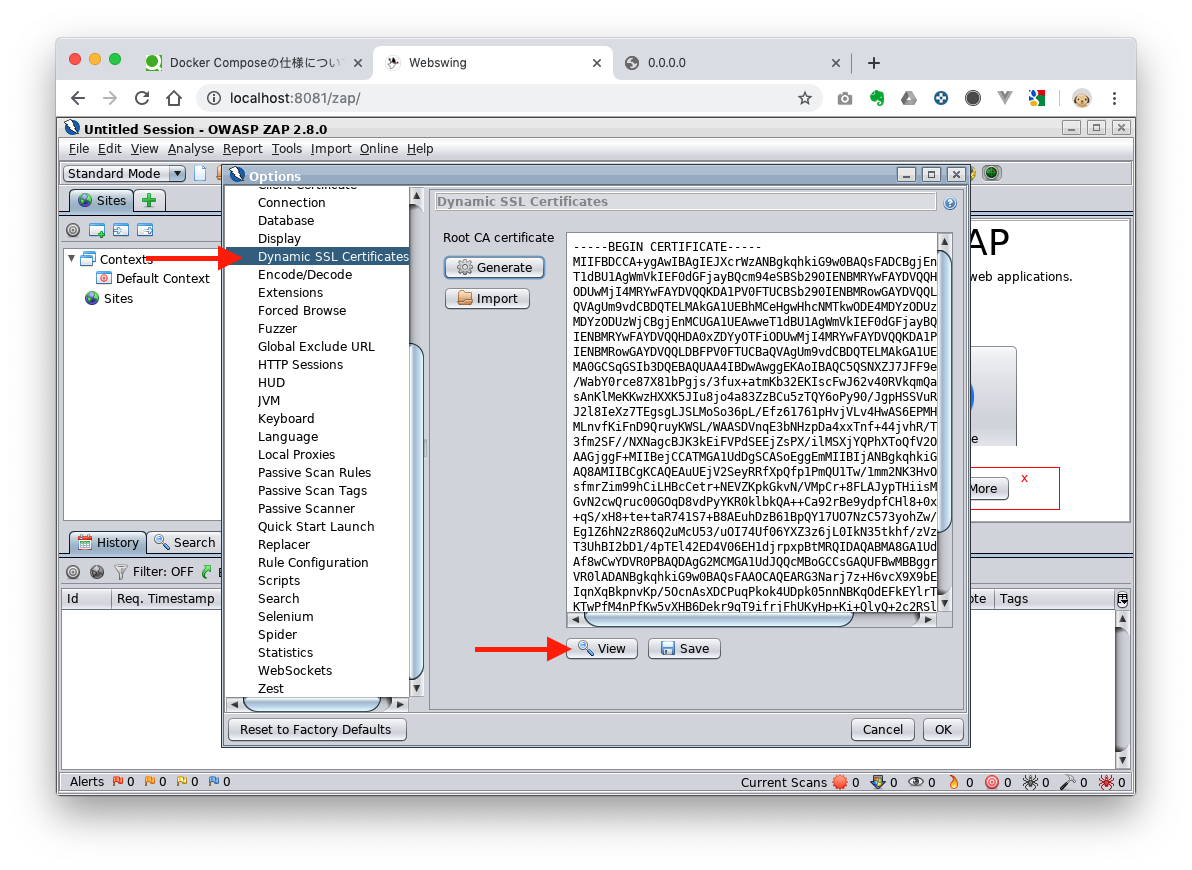Open the Edit menu

click(x=109, y=149)
